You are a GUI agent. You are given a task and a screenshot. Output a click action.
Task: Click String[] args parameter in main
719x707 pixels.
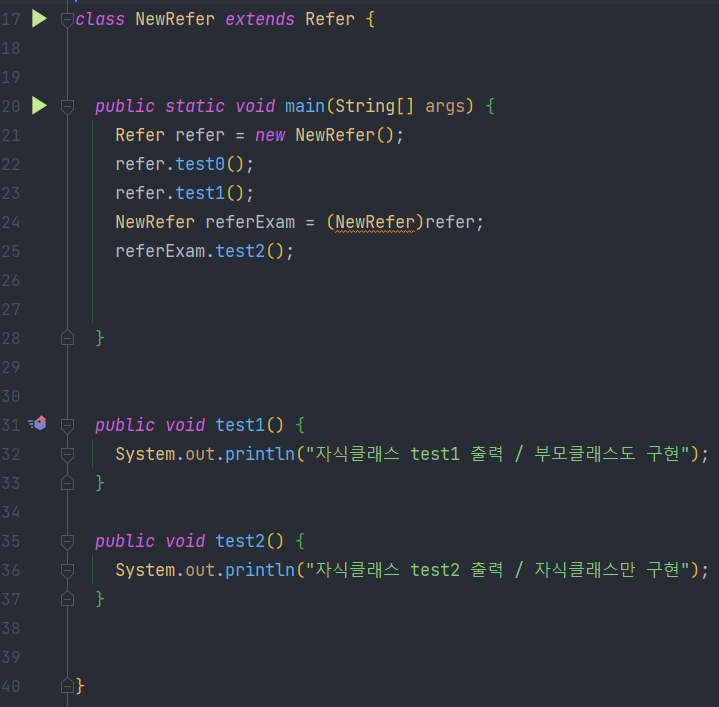[x=398, y=106]
